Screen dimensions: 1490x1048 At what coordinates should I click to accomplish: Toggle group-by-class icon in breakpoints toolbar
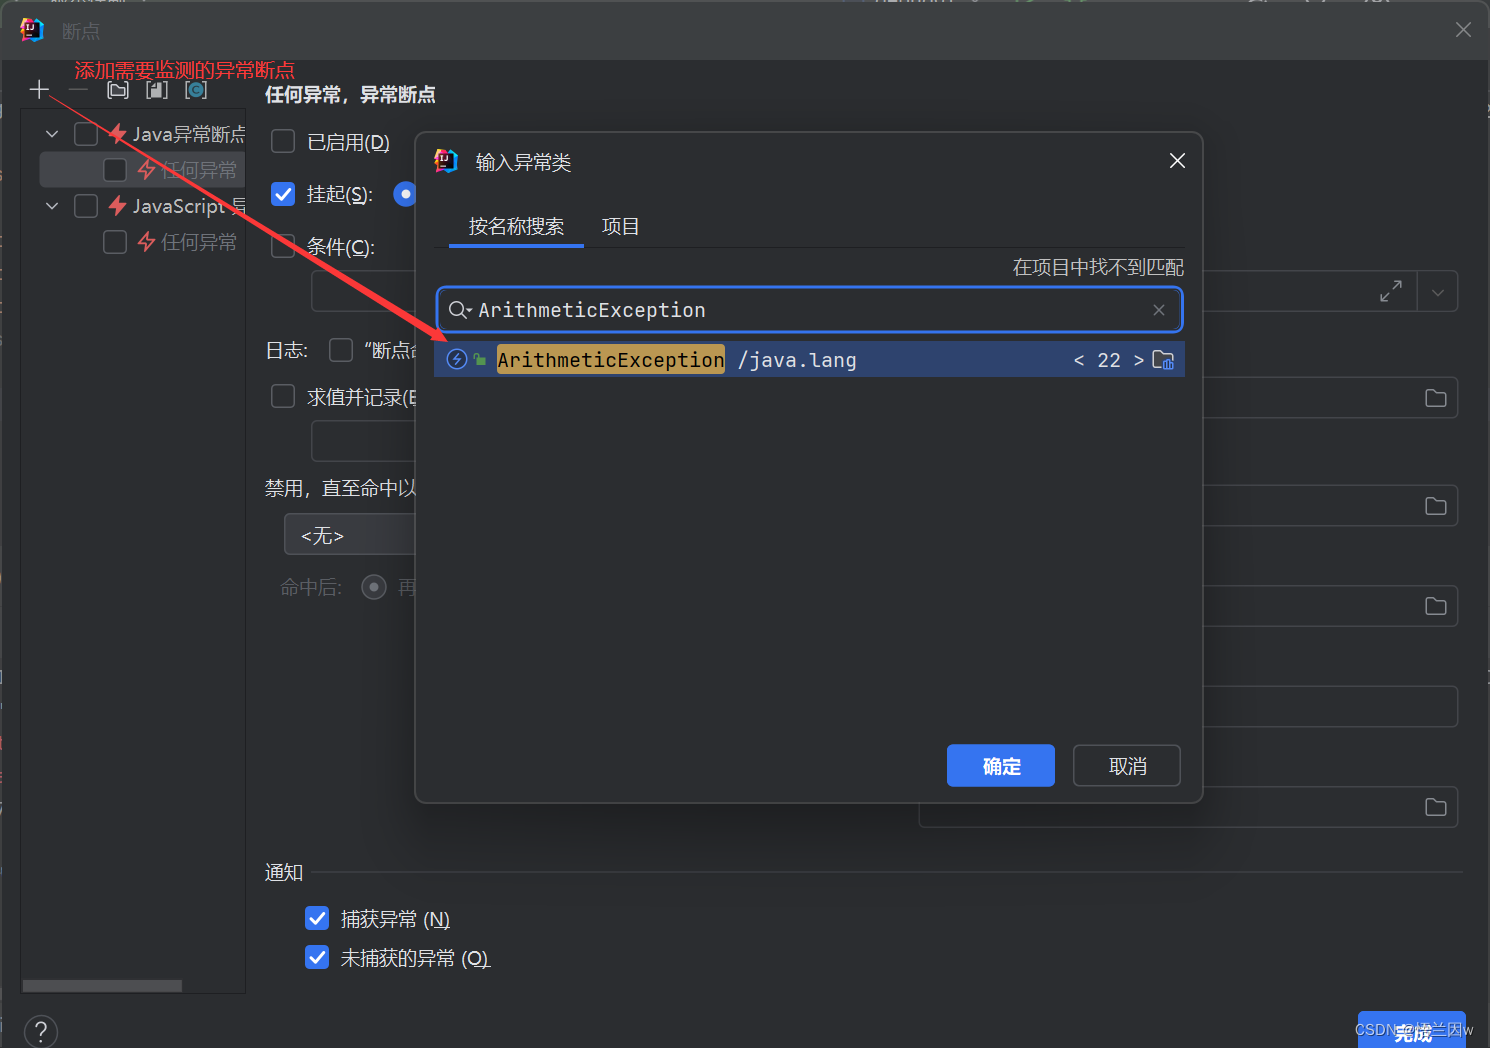coord(196,90)
